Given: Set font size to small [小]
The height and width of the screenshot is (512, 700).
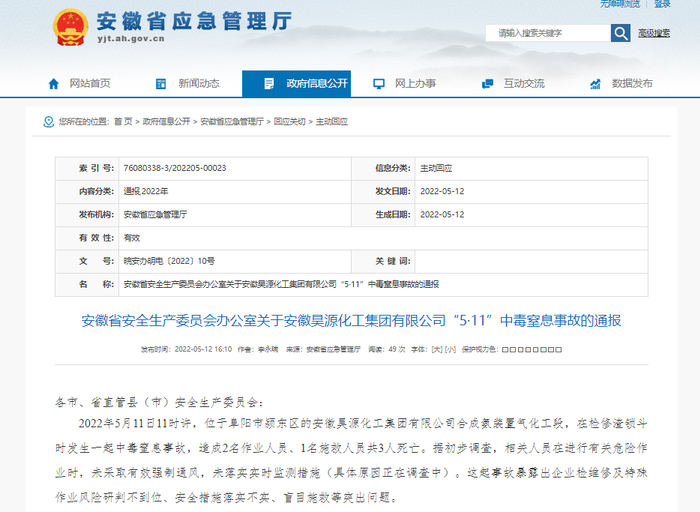Looking at the screenshot, I should pyautogui.click(x=450, y=350).
